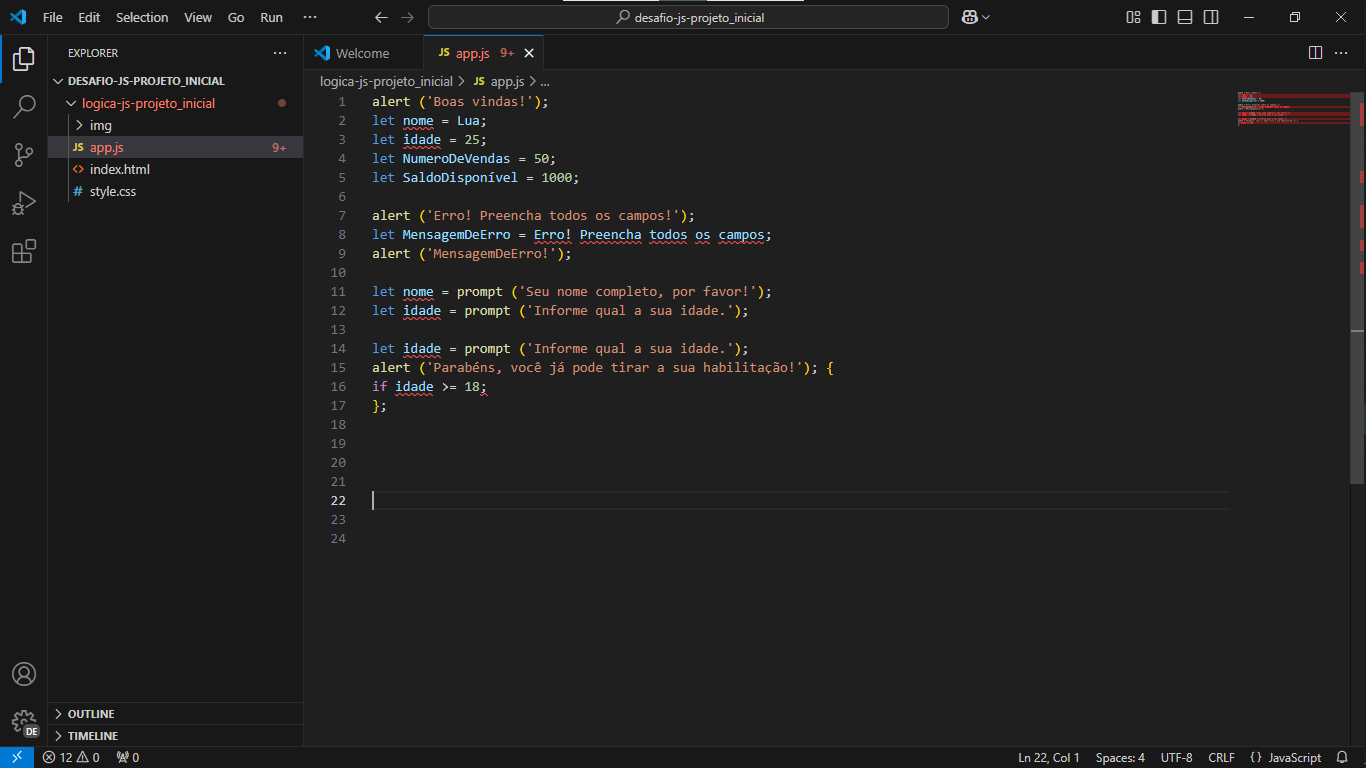Open the Search view in activity bar

pos(24,106)
